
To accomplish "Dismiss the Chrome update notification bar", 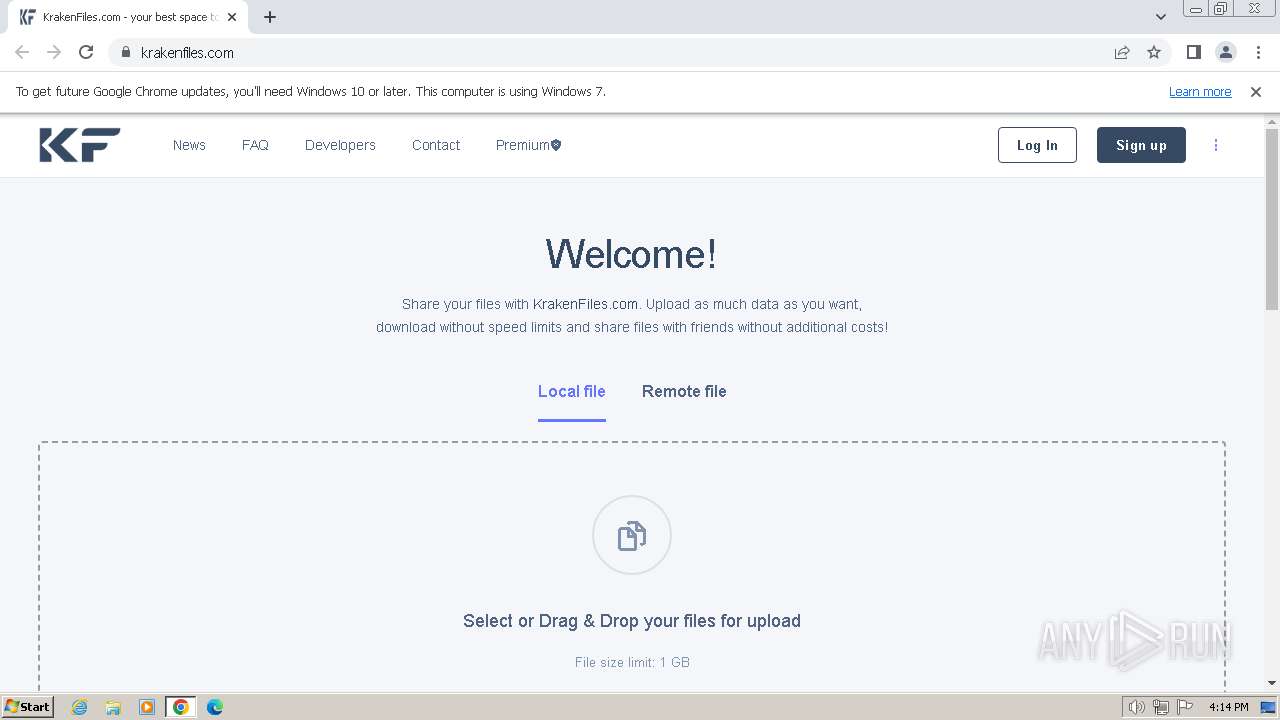I will (x=1256, y=91).
